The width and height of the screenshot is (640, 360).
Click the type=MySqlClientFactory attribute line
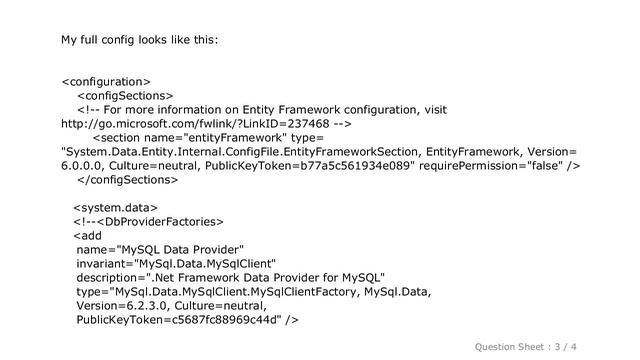tap(253, 292)
